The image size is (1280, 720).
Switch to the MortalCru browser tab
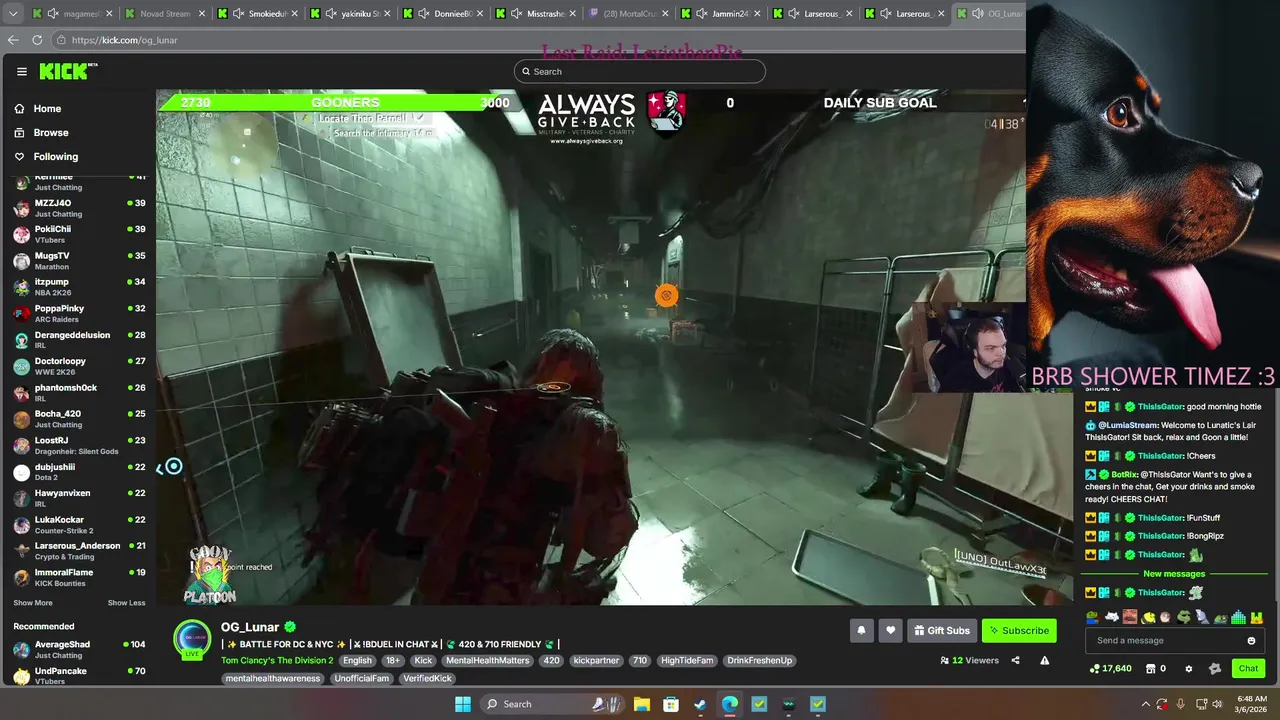630,14
